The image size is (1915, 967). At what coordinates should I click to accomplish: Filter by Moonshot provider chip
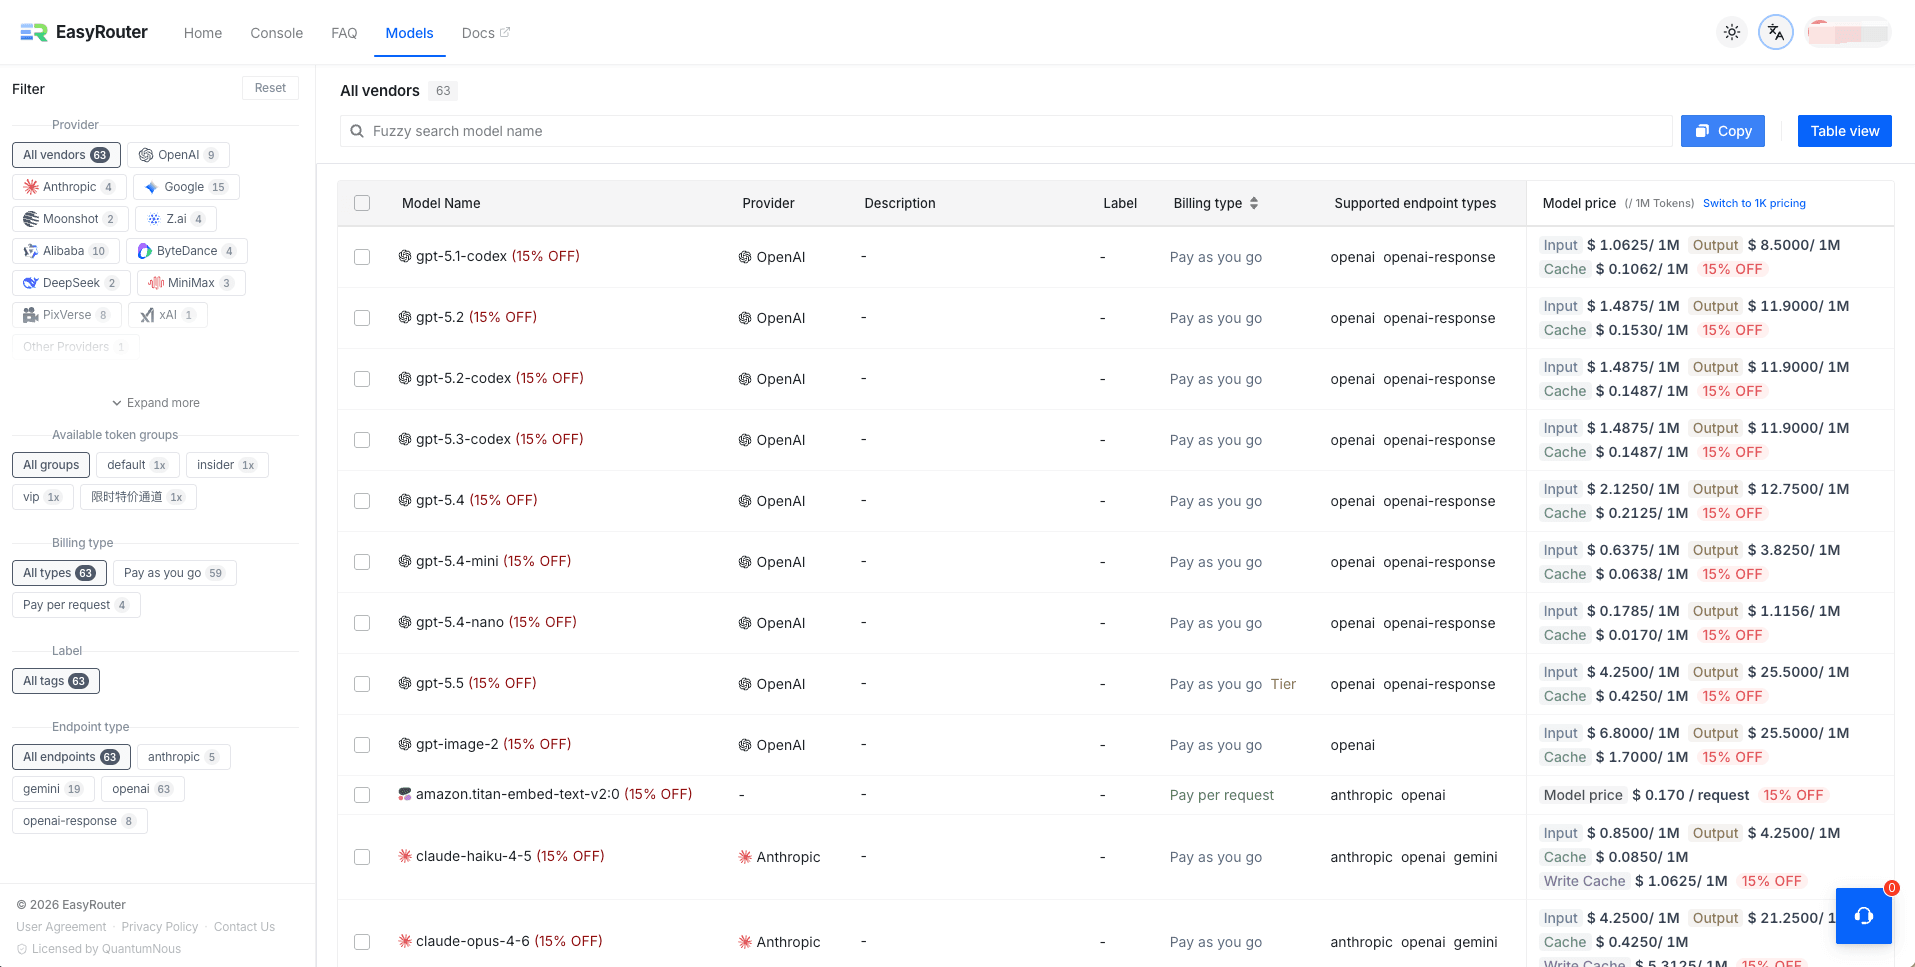point(70,219)
